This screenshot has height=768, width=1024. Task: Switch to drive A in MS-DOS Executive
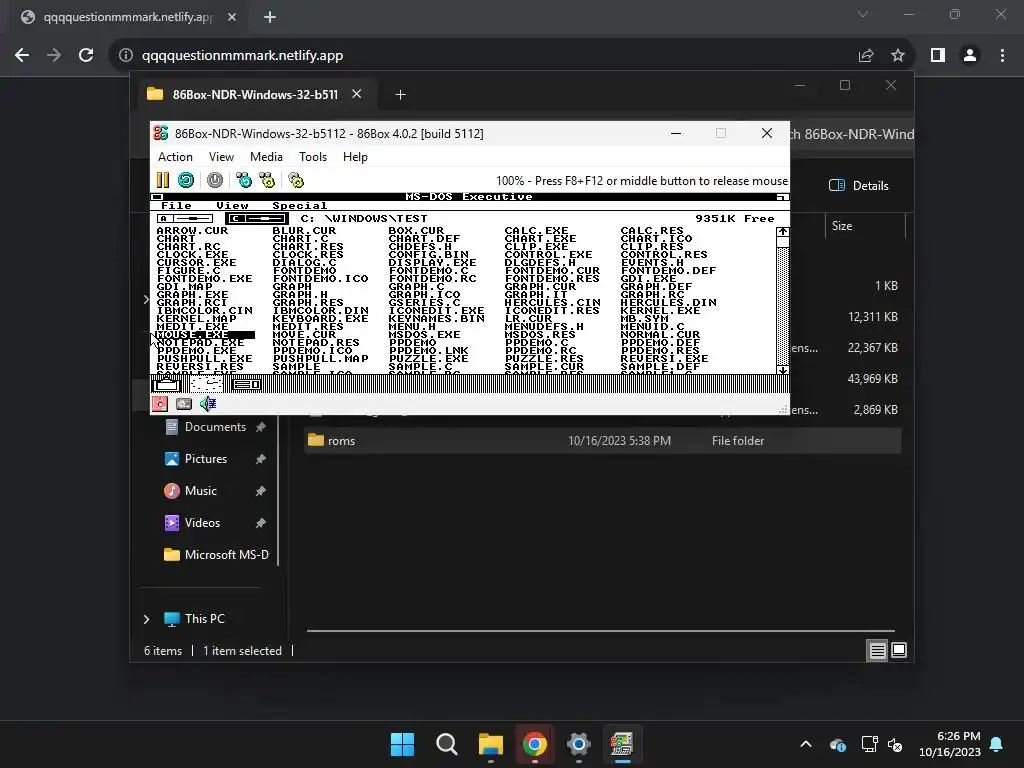pyautogui.click(x=185, y=219)
